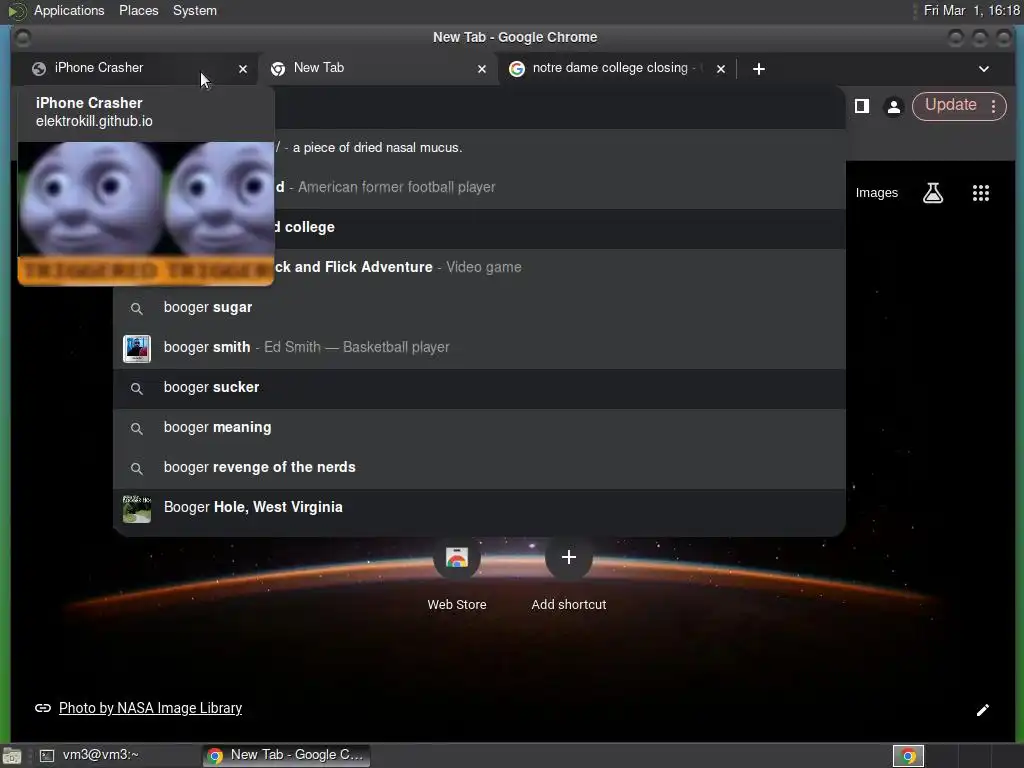This screenshot has height=768, width=1024.
Task: Open the Search Labs flask icon
Action: point(933,193)
